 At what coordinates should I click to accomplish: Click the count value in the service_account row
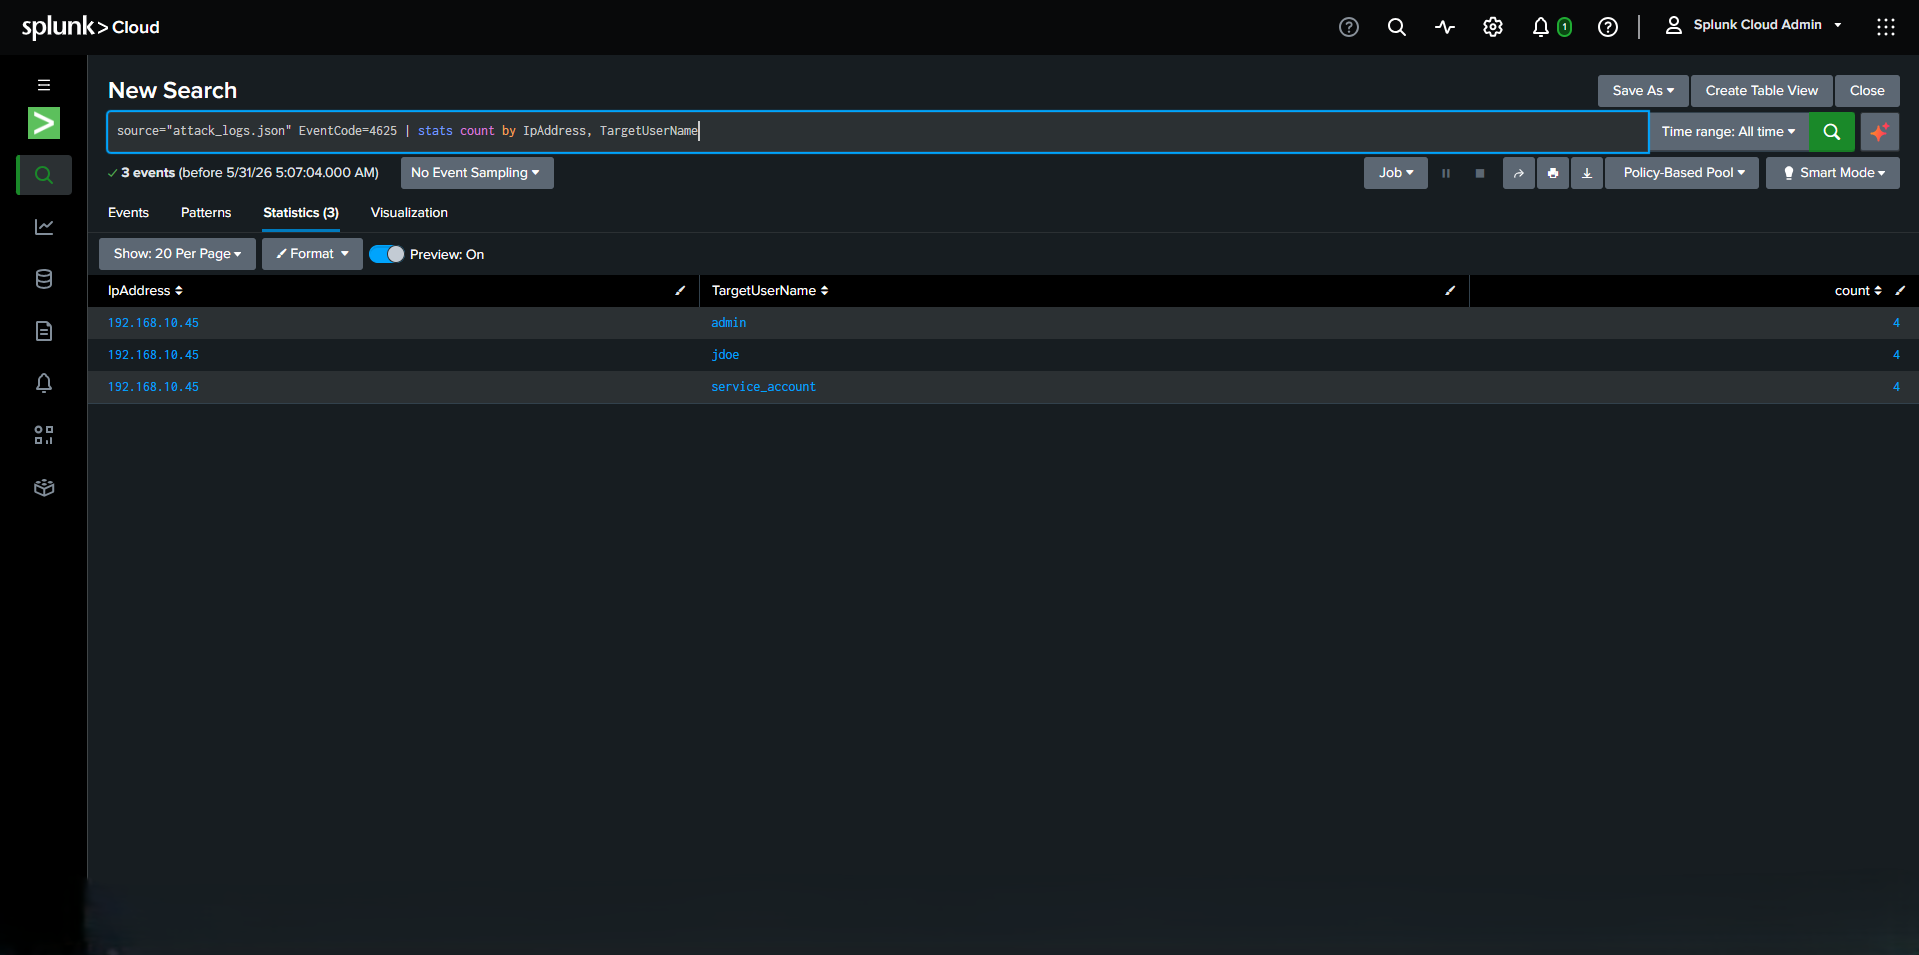click(x=1896, y=387)
